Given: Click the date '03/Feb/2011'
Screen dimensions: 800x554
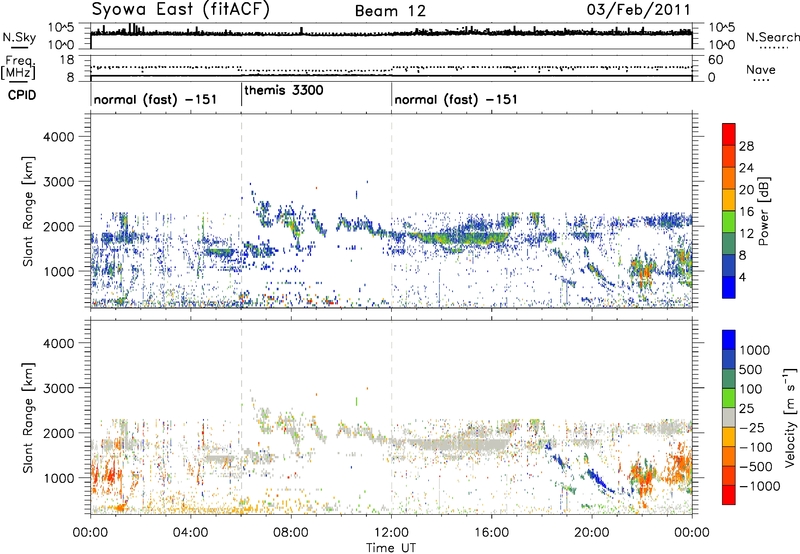Looking at the screenshot, I should (638, 10).
